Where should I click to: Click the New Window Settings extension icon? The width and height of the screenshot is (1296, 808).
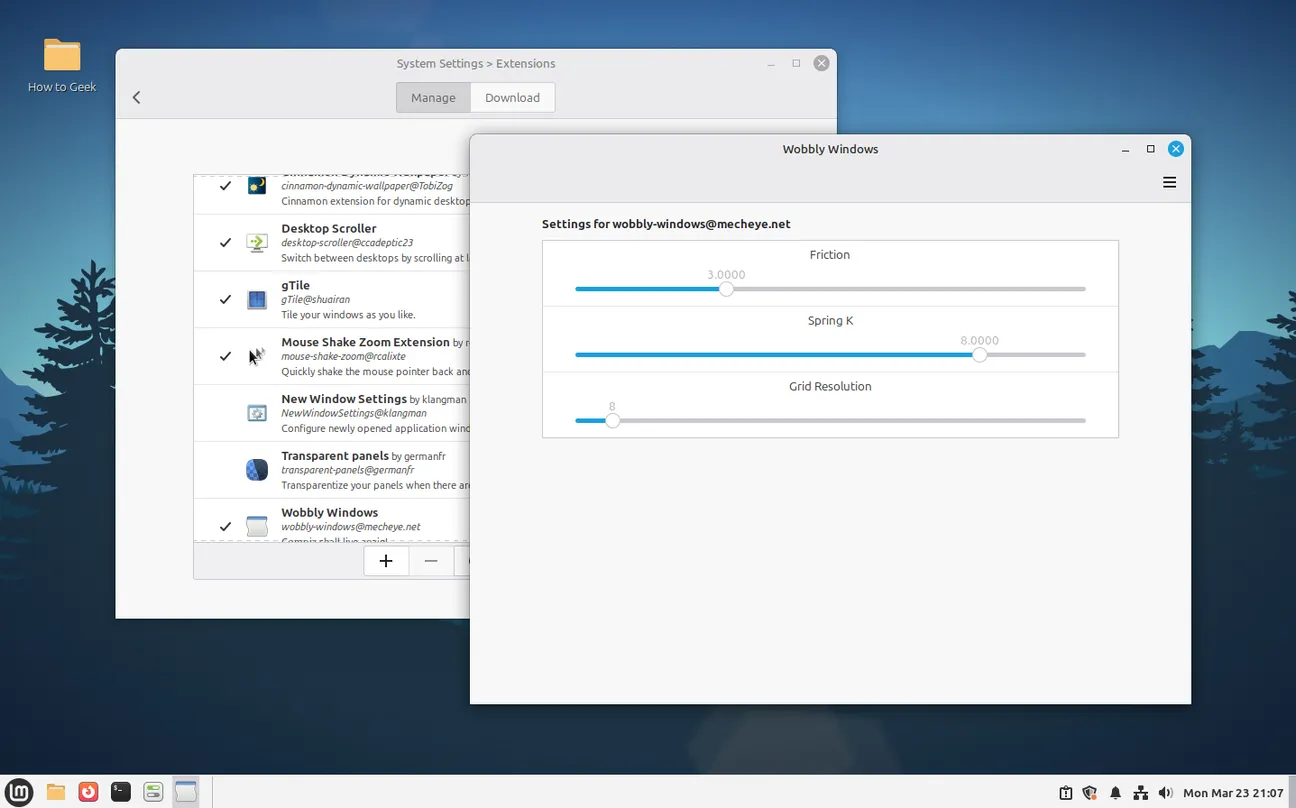coord(257,413)
